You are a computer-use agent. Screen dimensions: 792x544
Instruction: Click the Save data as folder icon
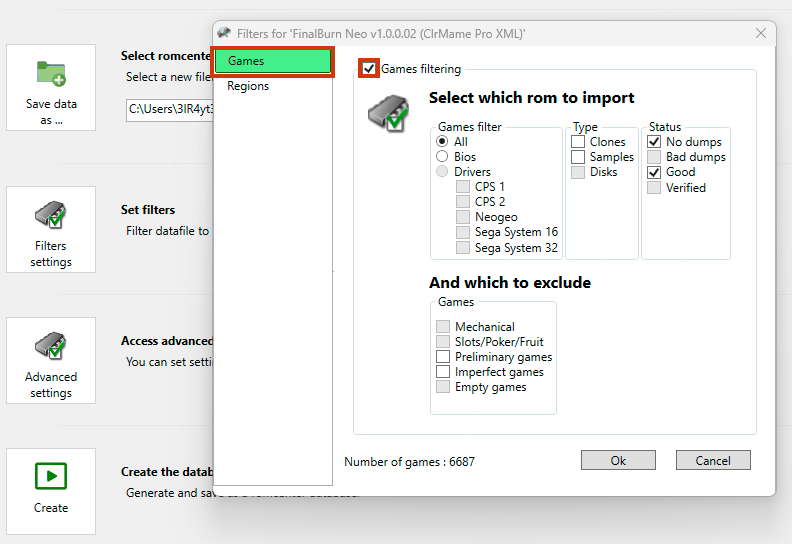click(x=51, y=74)
